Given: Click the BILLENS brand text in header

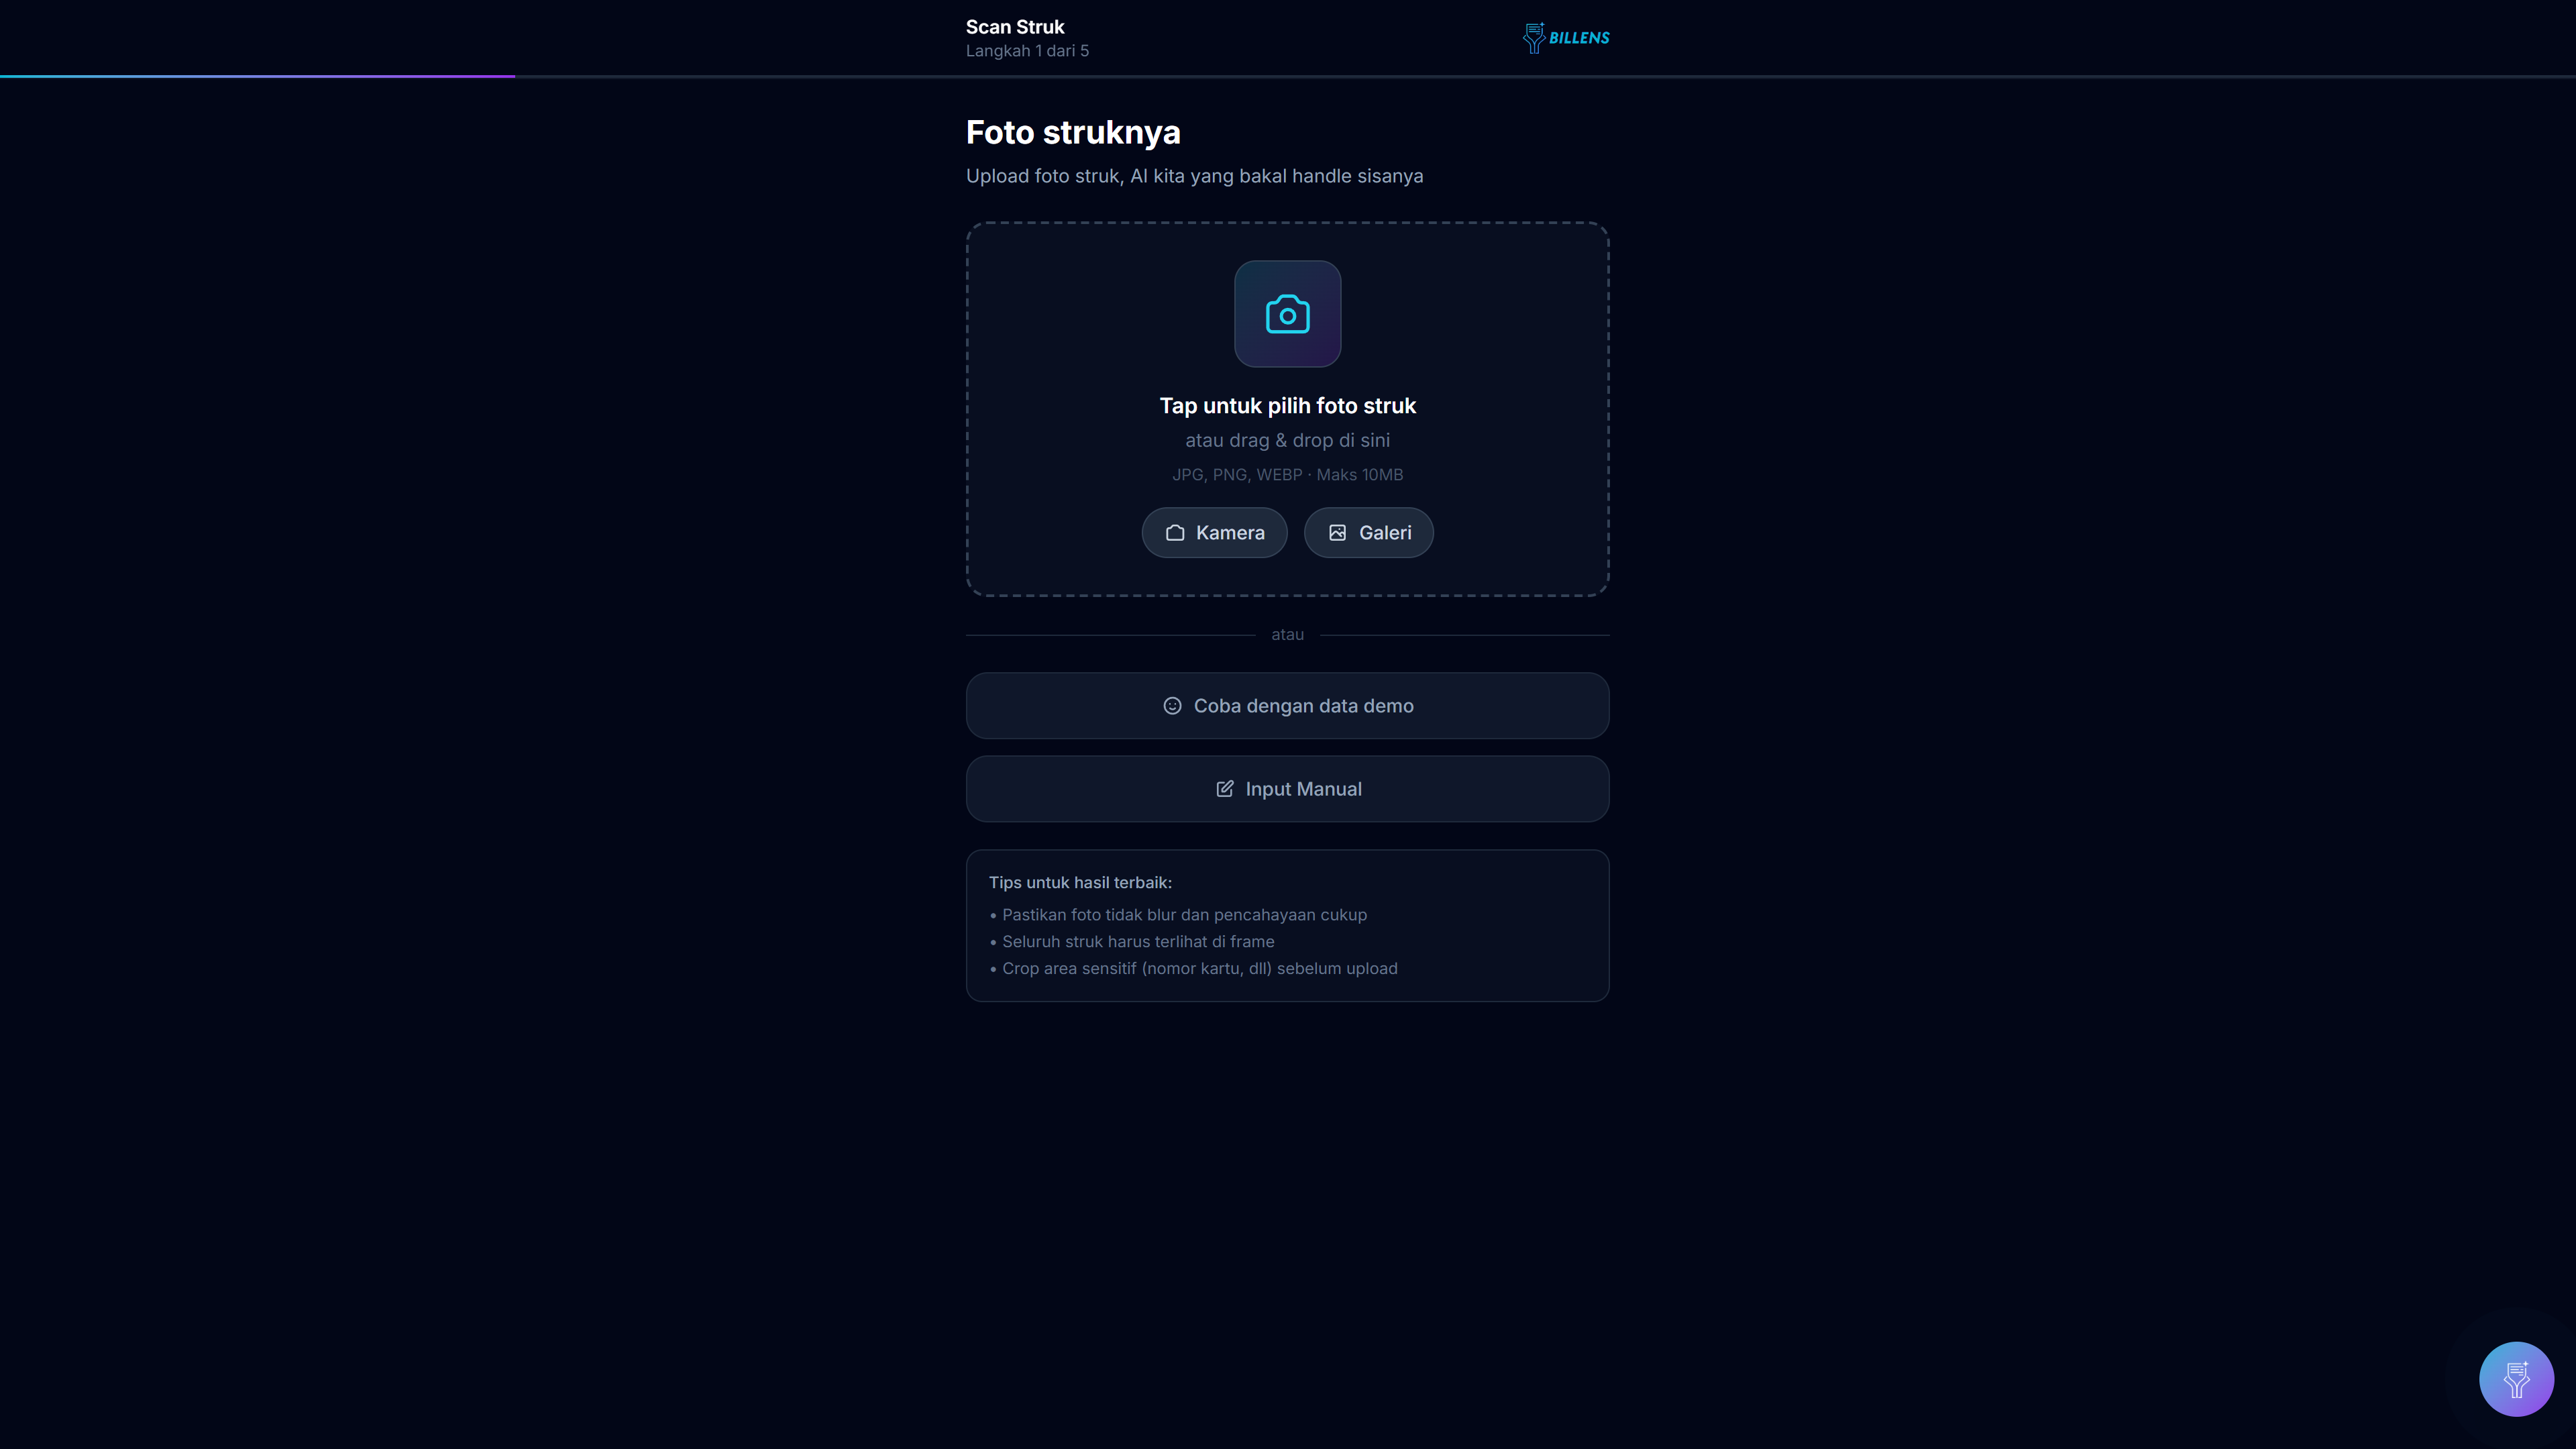Looking at the screenshot, I should (1579, 38).
